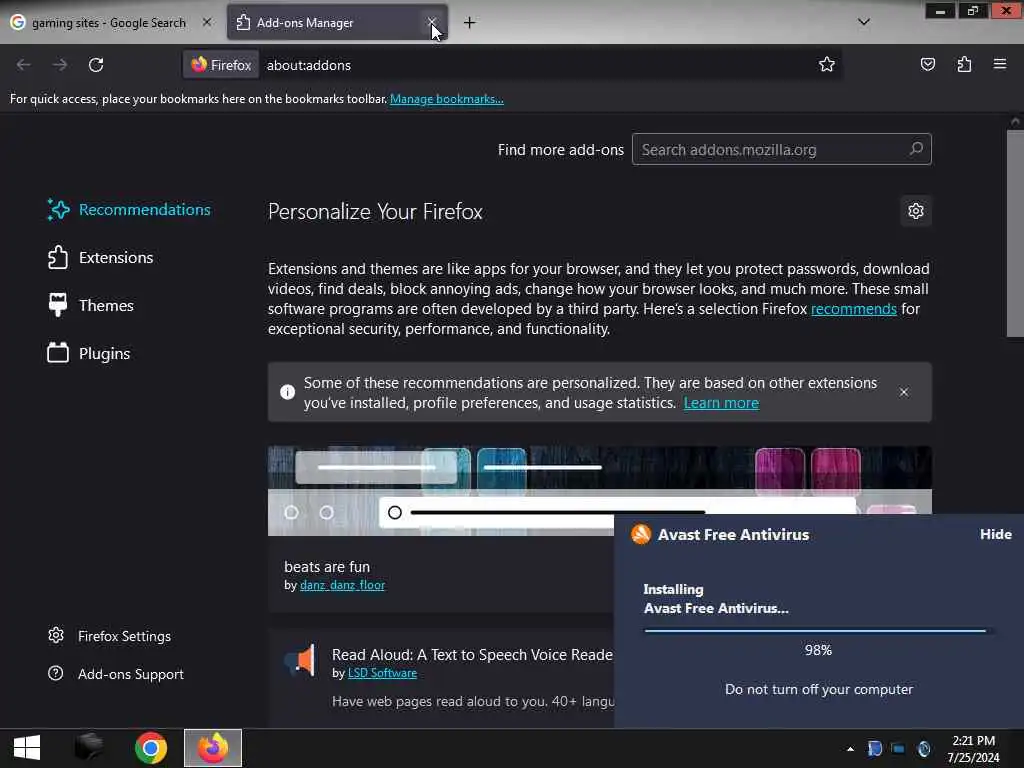The height and width of the screenshot is (768, 1024).
Task: Open the Learn more link
Action: [x=721, y=403]
